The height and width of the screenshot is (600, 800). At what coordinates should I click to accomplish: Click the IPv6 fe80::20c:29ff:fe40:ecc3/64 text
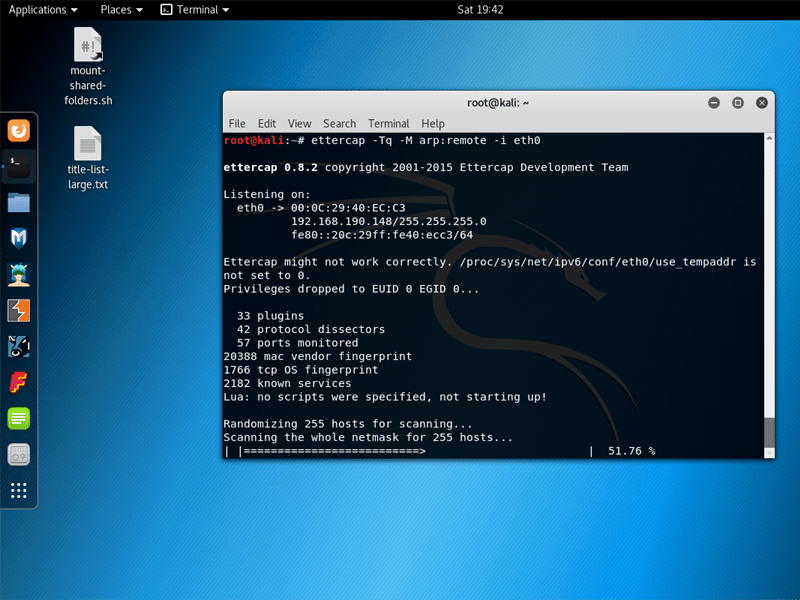point(382,235)
